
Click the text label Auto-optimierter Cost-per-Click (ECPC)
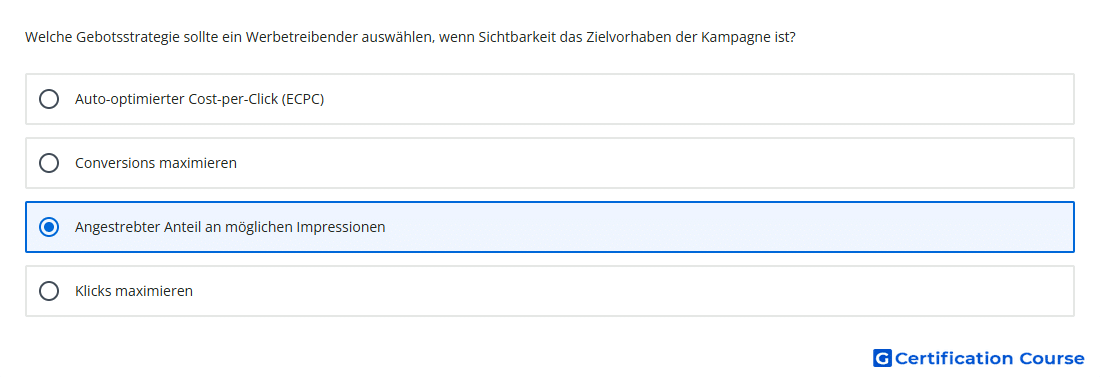(x=199, y=99)
